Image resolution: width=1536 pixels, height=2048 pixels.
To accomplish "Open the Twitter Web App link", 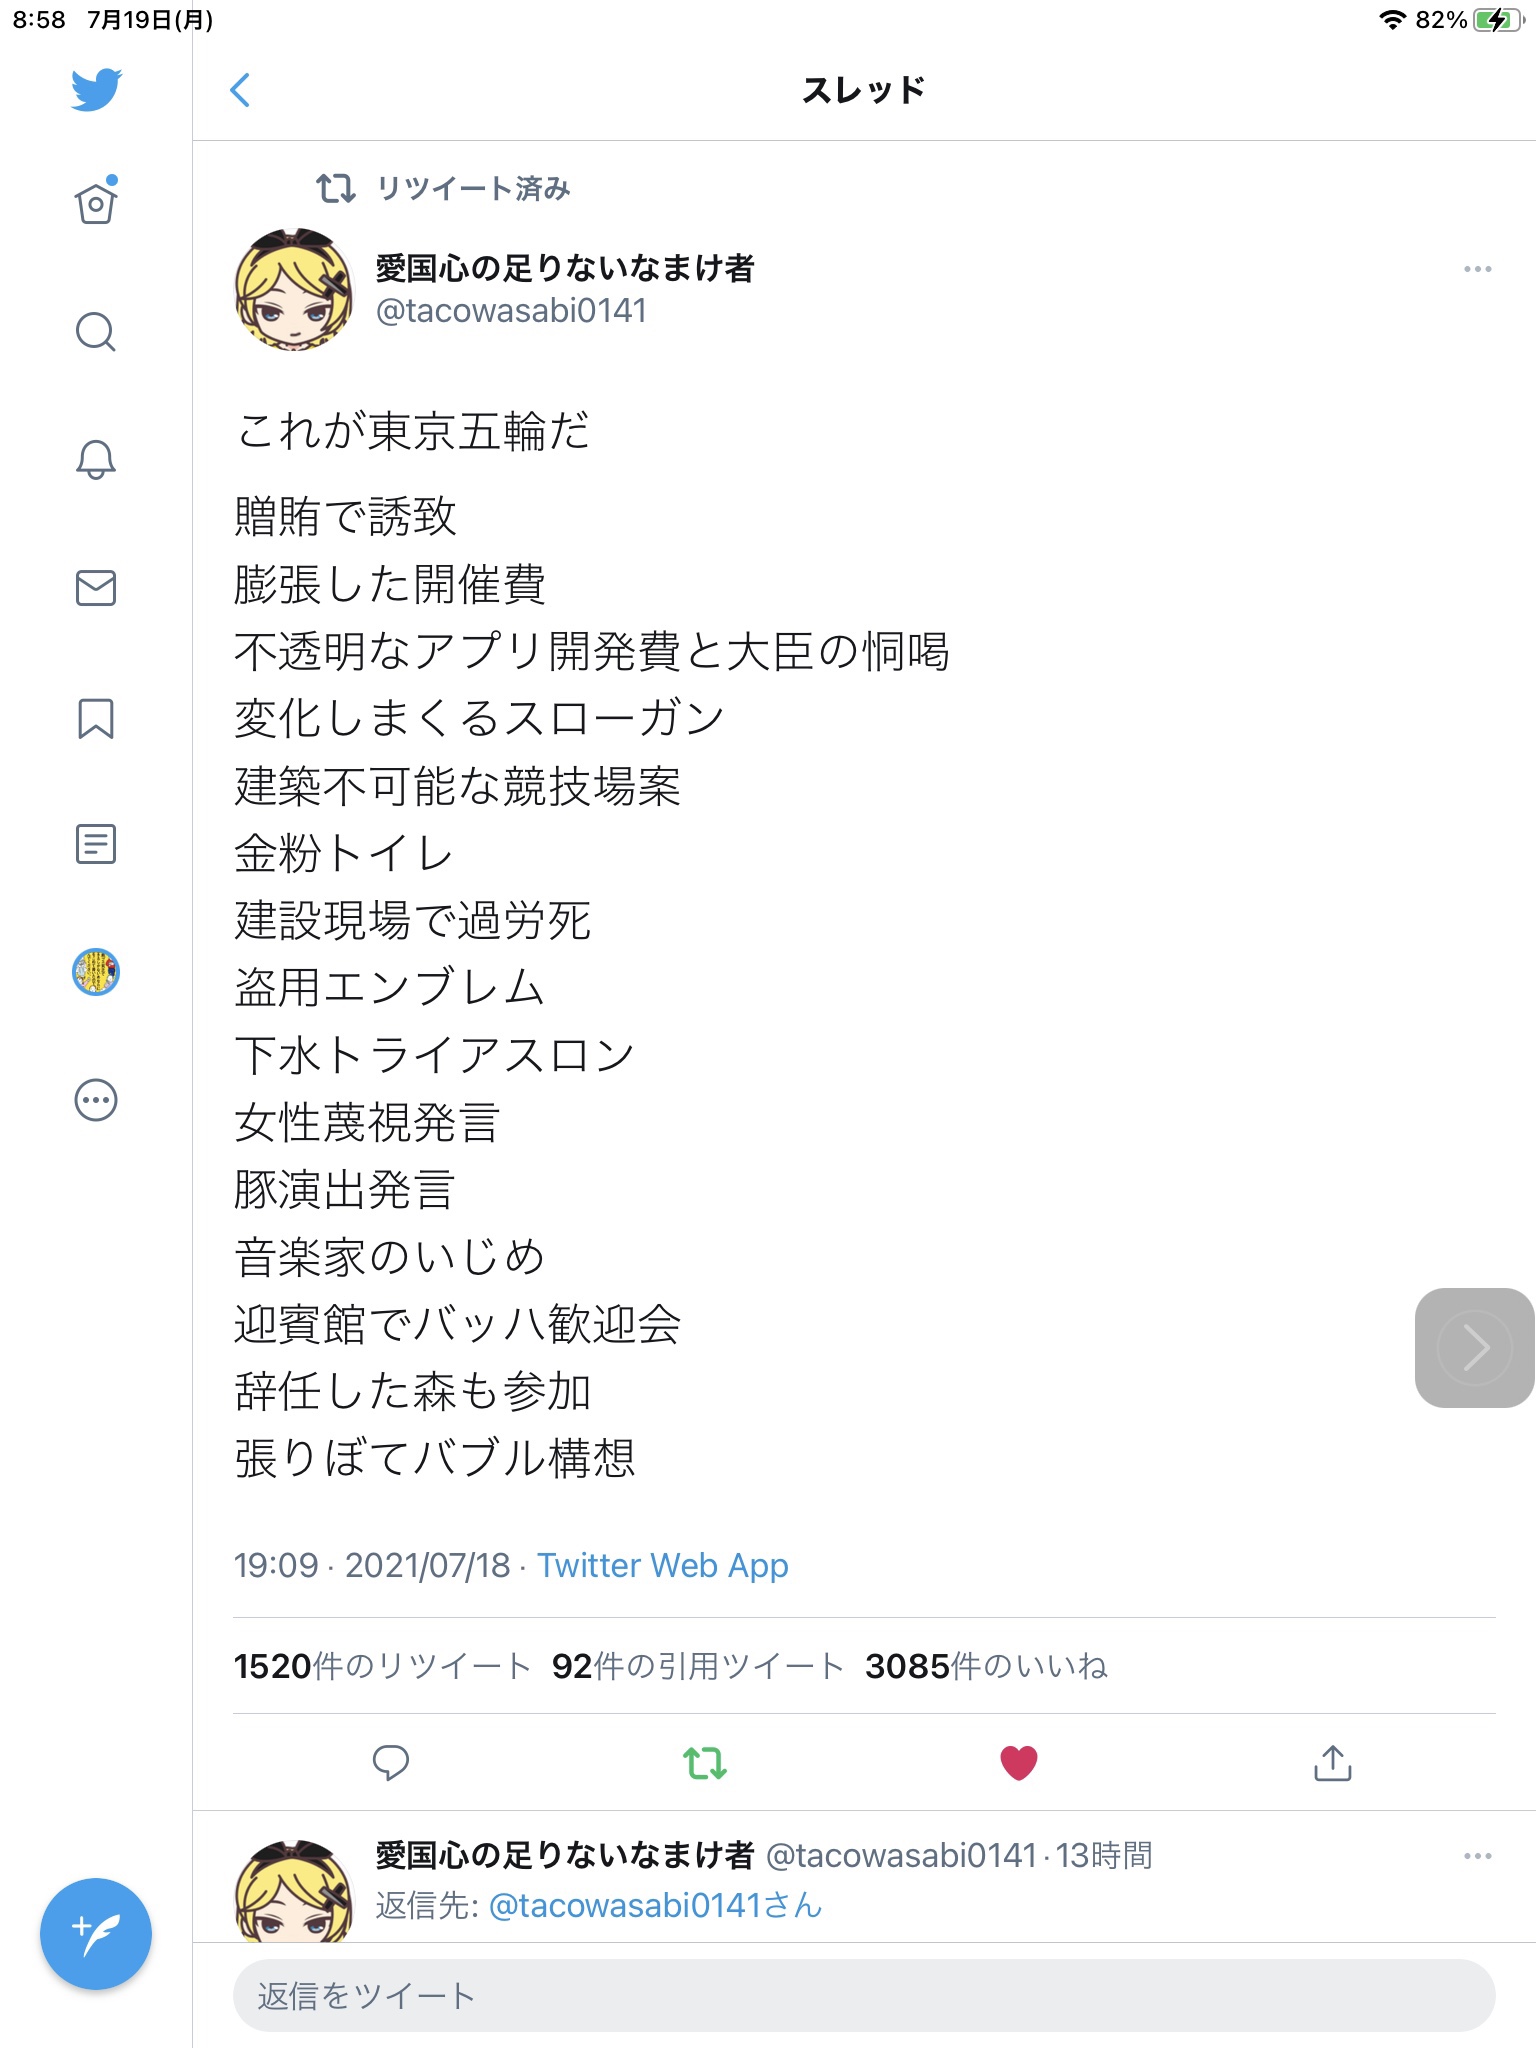I will (663, 1565).
